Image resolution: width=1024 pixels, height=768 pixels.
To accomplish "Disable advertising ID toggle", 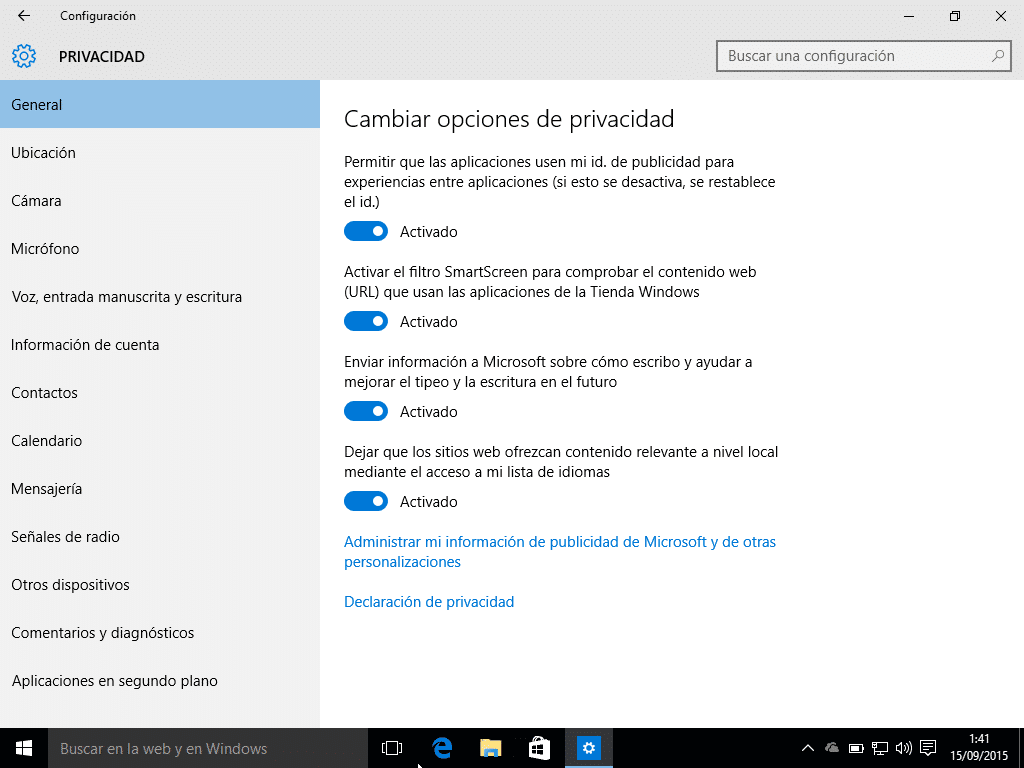I will [366, 231].
